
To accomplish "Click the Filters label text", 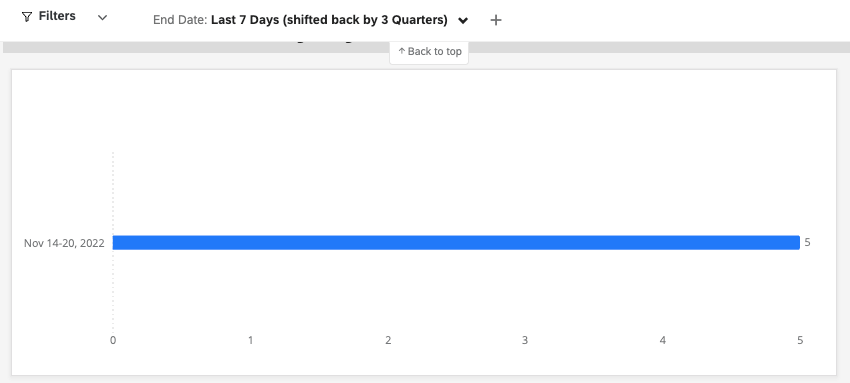I will (57, 16).
